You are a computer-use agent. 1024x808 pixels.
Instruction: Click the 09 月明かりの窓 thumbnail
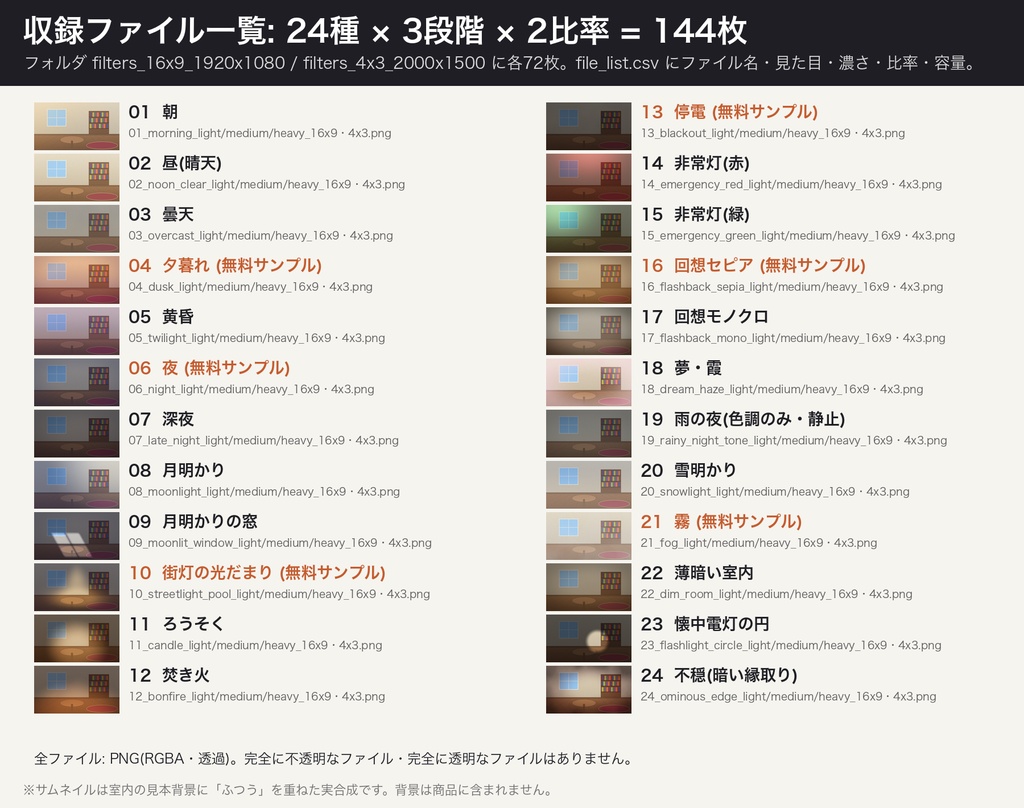pyautogui.click(x=76, y=536)
